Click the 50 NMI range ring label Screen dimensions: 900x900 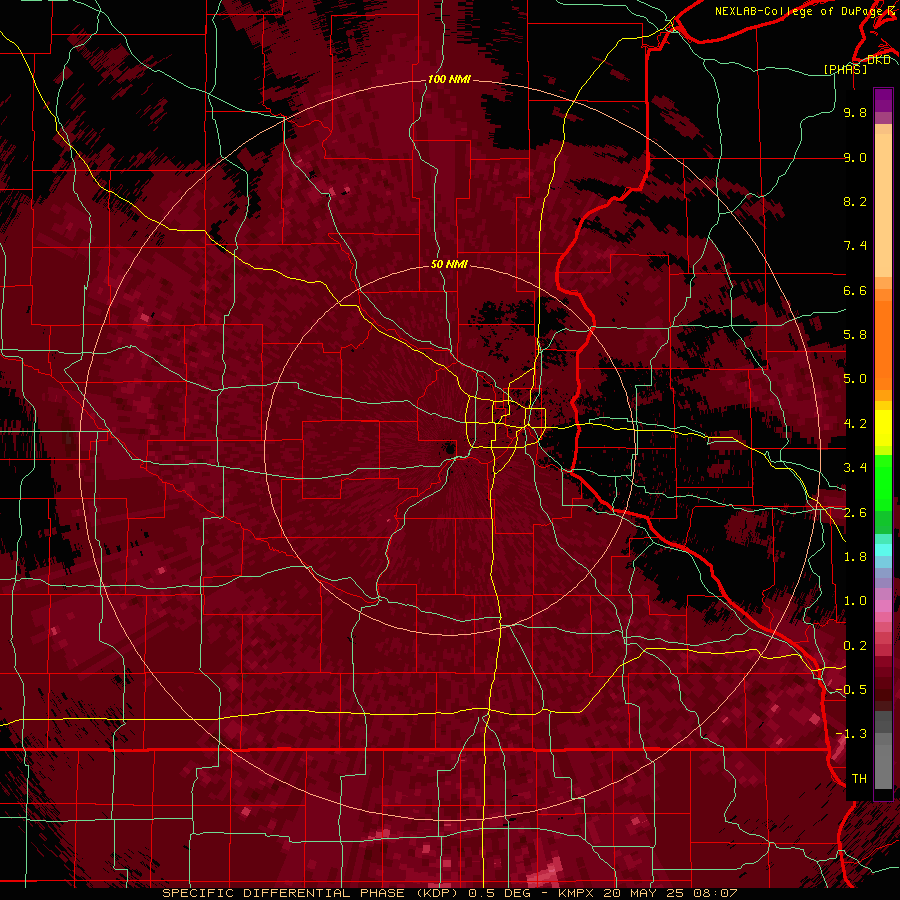point(449,264)
